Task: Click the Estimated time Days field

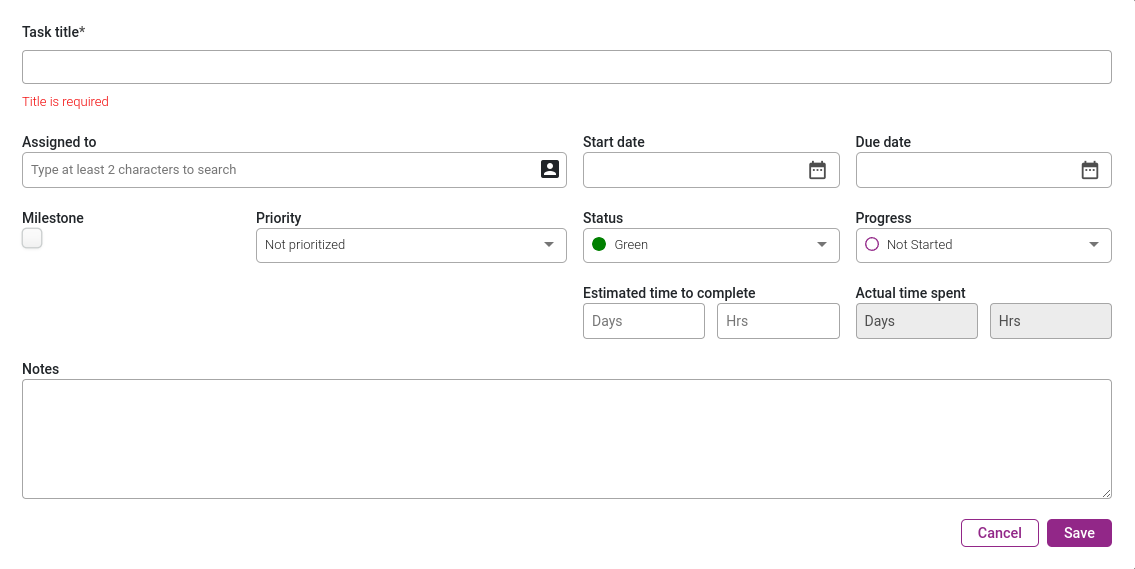Action: (x=644, y=321)
